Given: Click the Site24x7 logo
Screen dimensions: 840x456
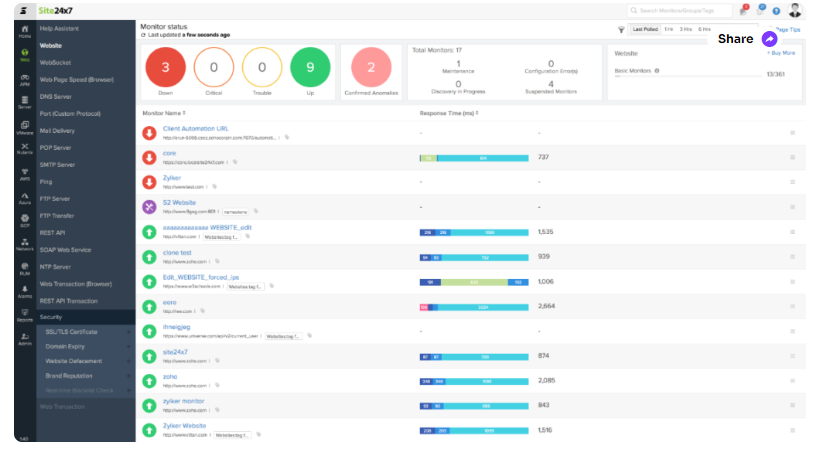Looking at the screenshot, I should [x=56, y=11].
